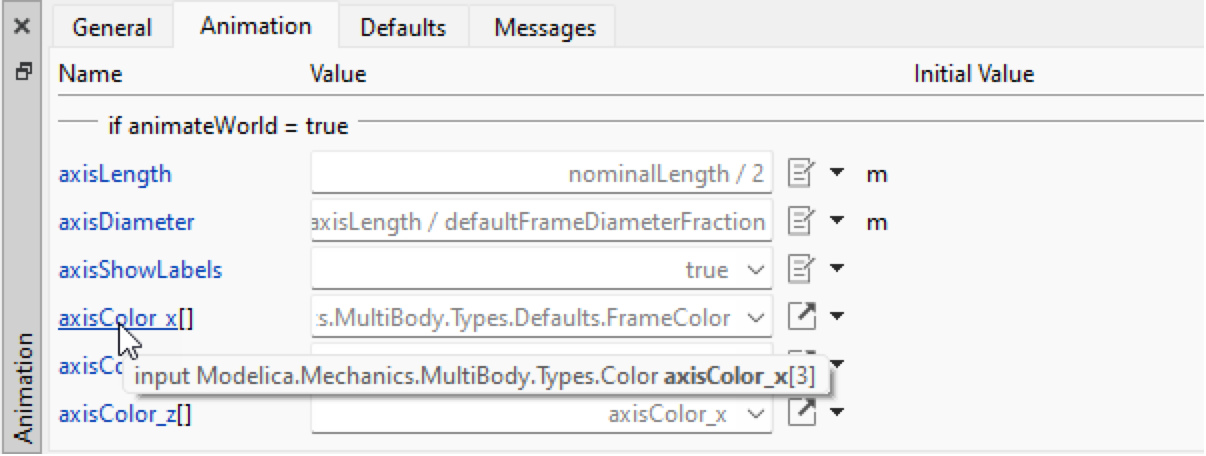Image resolution: width=1206 pixels, height=456 pixels.
Task: Open the Messages tab
Action: coord(545,27)
